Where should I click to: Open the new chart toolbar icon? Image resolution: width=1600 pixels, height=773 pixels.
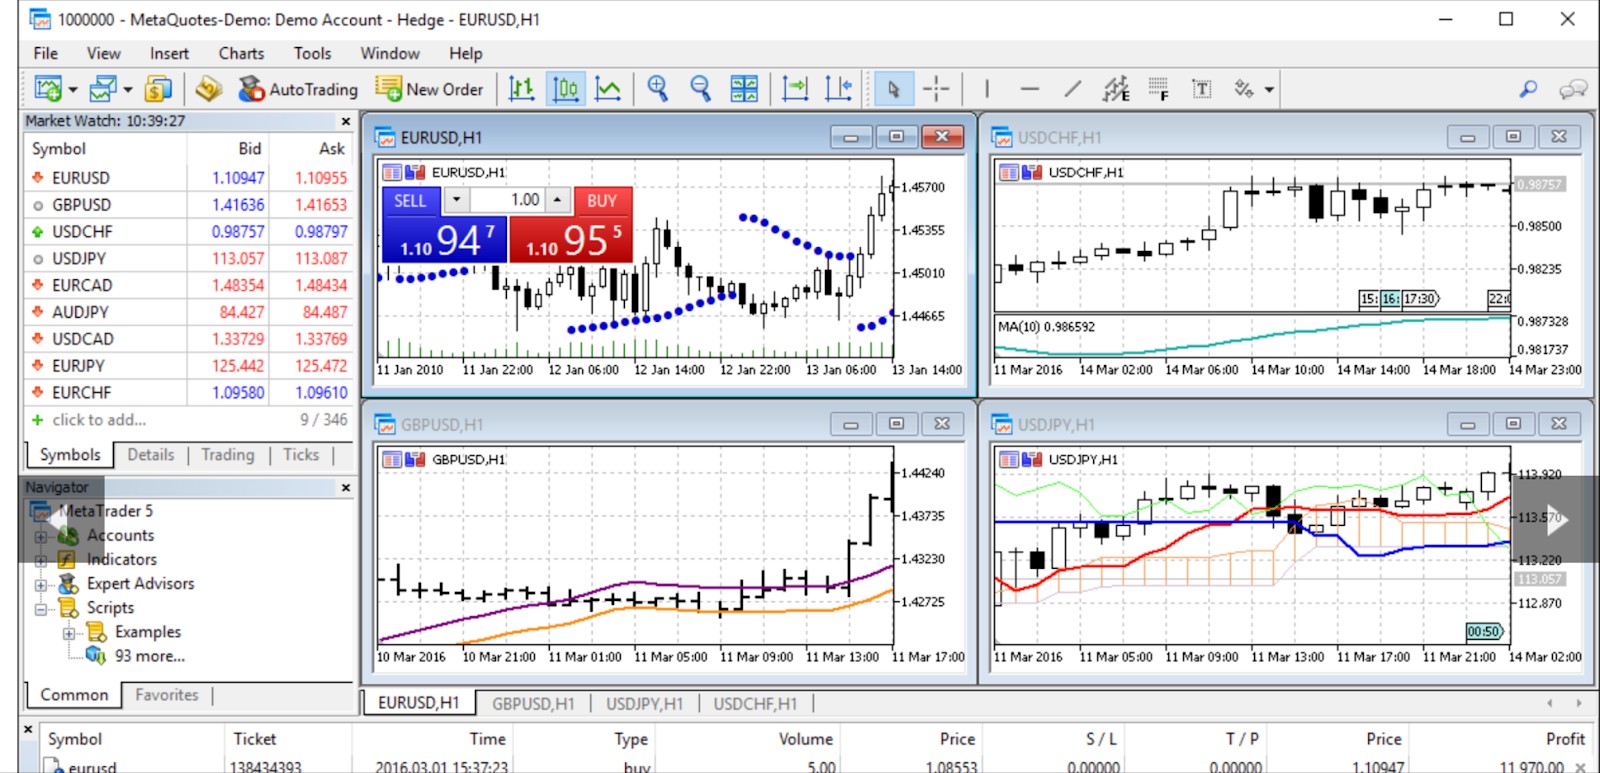point(47,89)
